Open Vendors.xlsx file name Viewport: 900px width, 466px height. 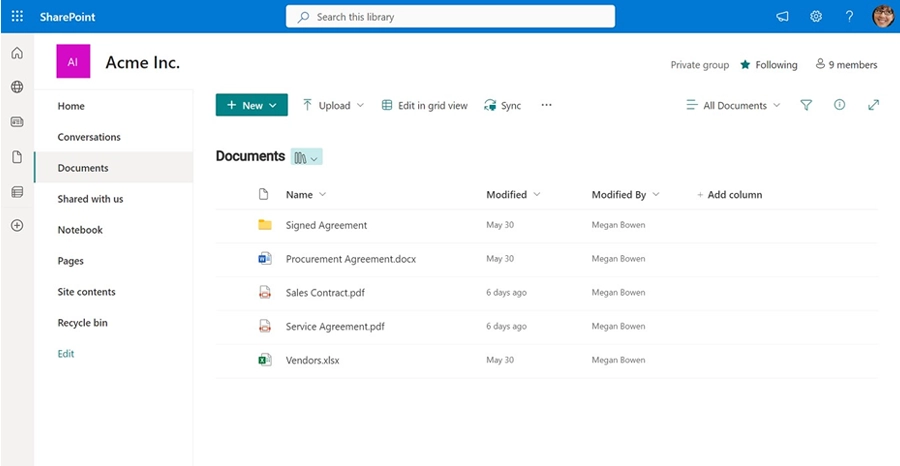[x=312, y=360]
